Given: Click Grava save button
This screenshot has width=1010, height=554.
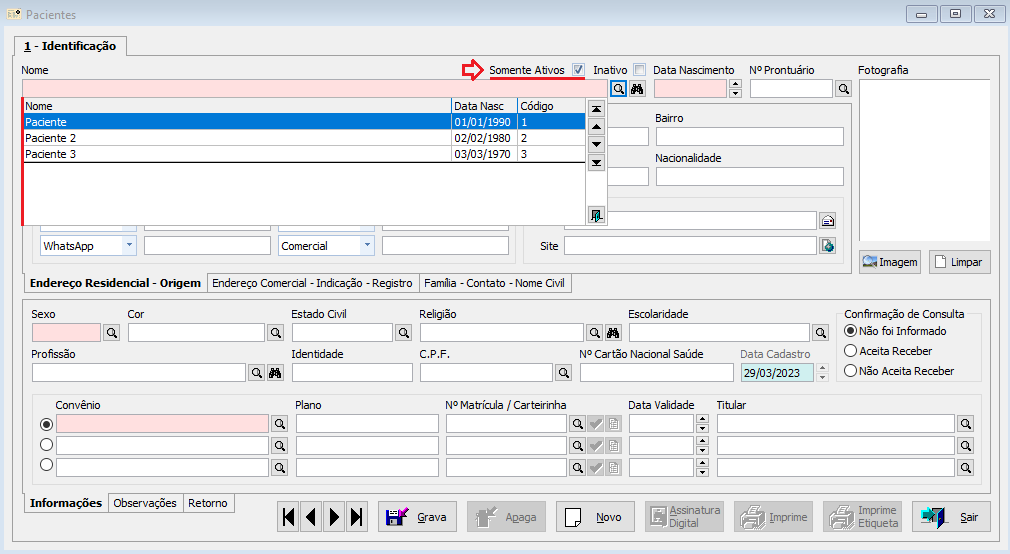Looking at the screenshot, I should tap(417, 517).
